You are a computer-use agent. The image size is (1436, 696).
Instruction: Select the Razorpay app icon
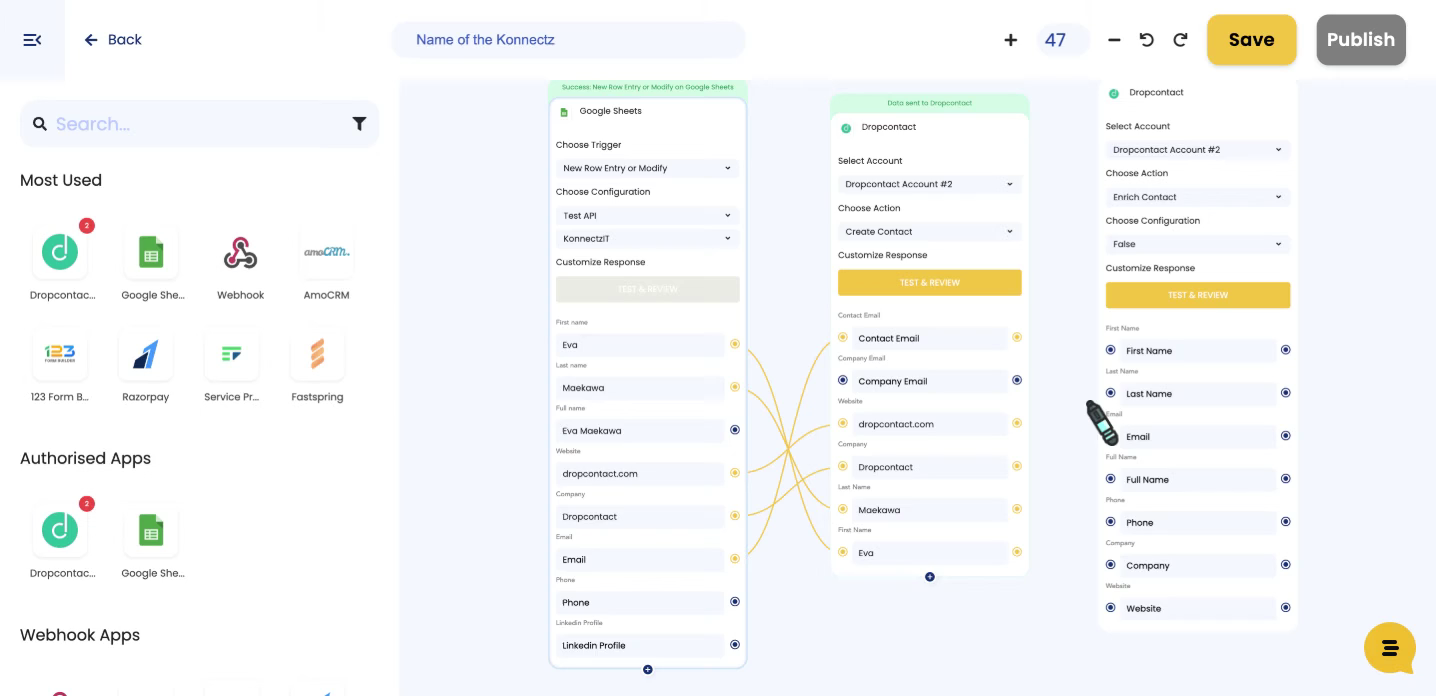click(x=146, y=354)
